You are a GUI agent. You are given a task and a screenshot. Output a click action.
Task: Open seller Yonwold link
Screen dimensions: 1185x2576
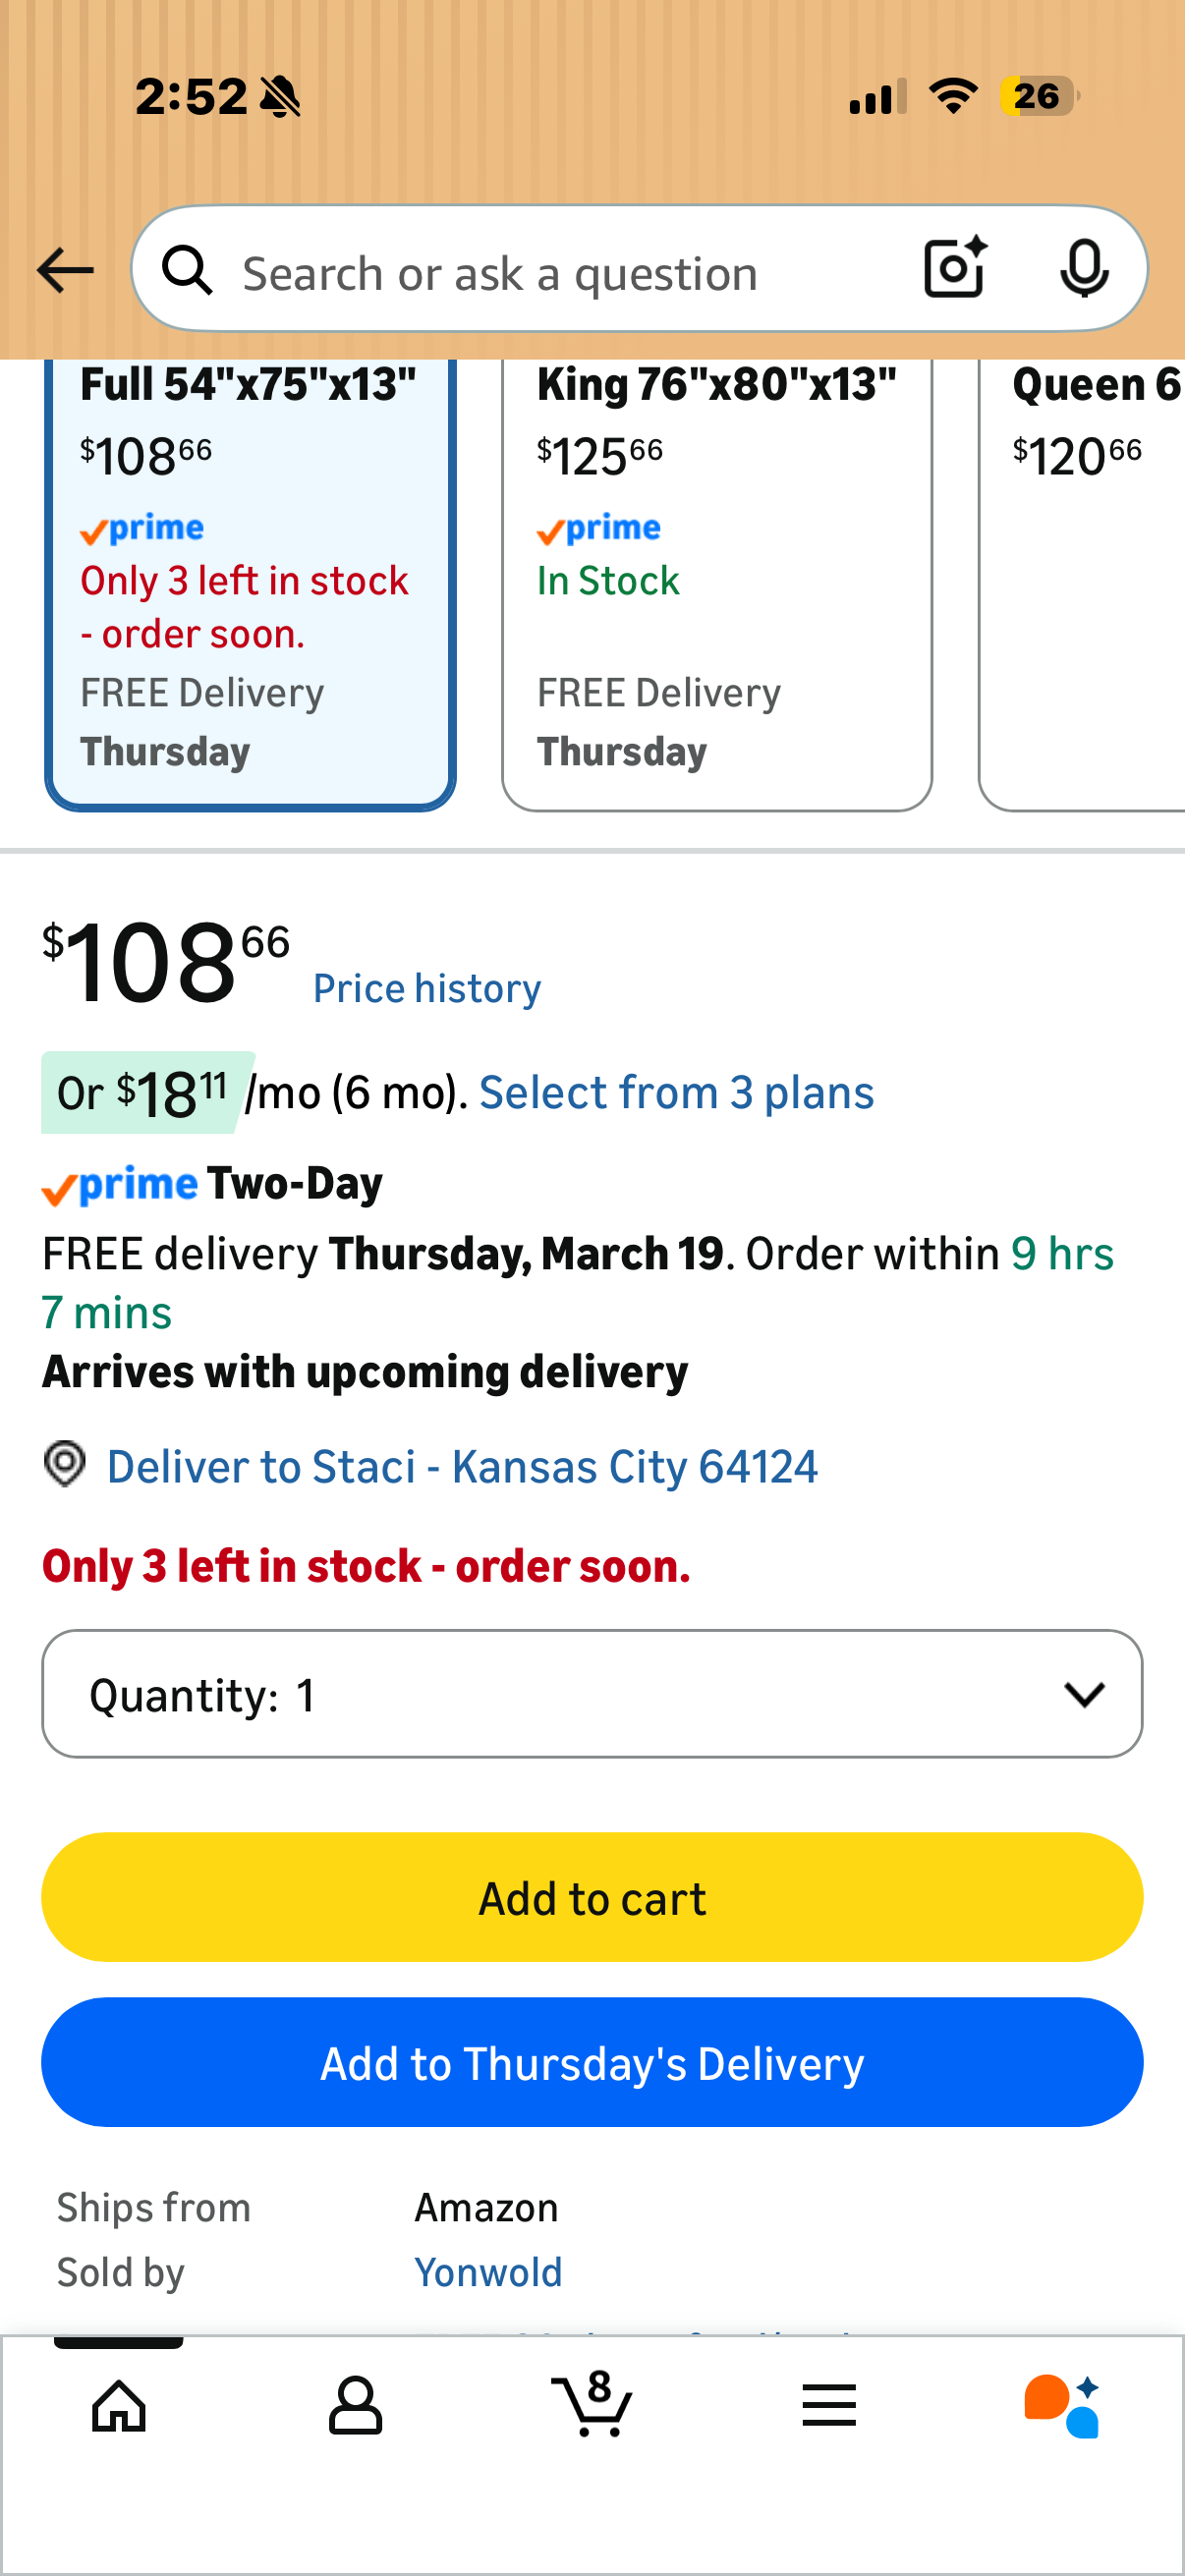(x=488, y=2272)
